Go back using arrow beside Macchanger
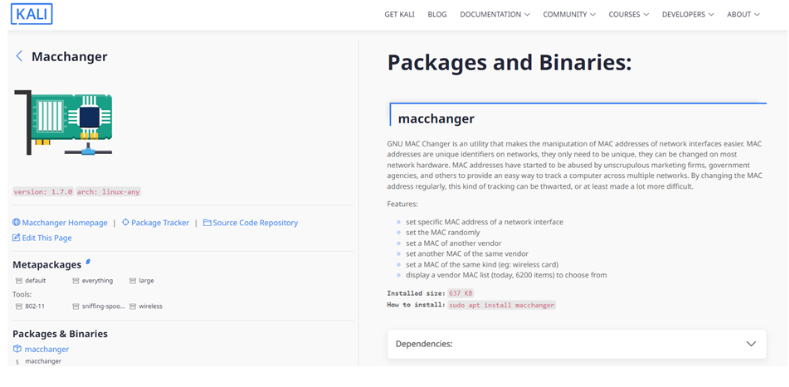Image resolution: width=789 pixels, height=387 pixels. coord(19,56)
